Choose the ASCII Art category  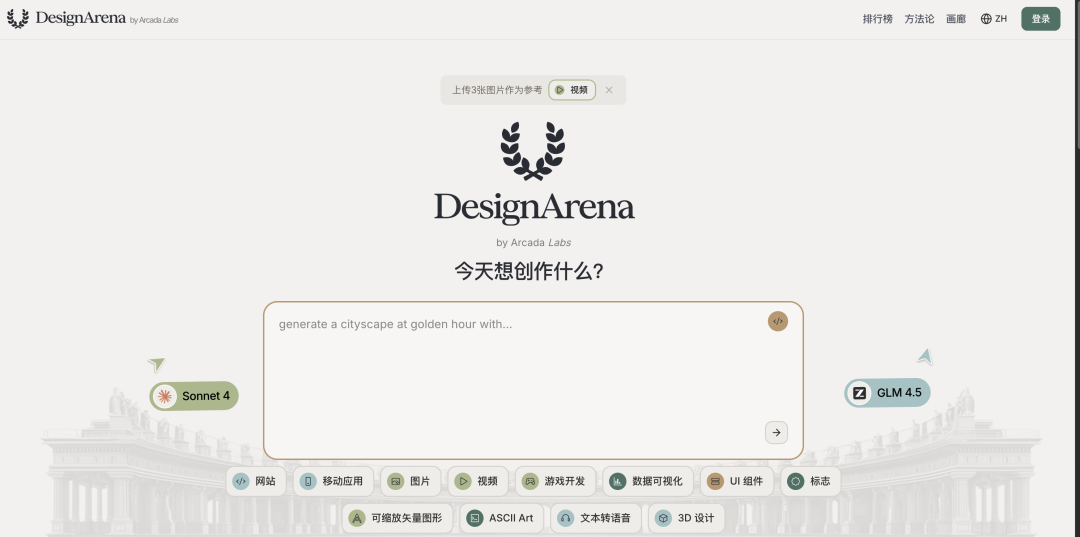[501, 518]
